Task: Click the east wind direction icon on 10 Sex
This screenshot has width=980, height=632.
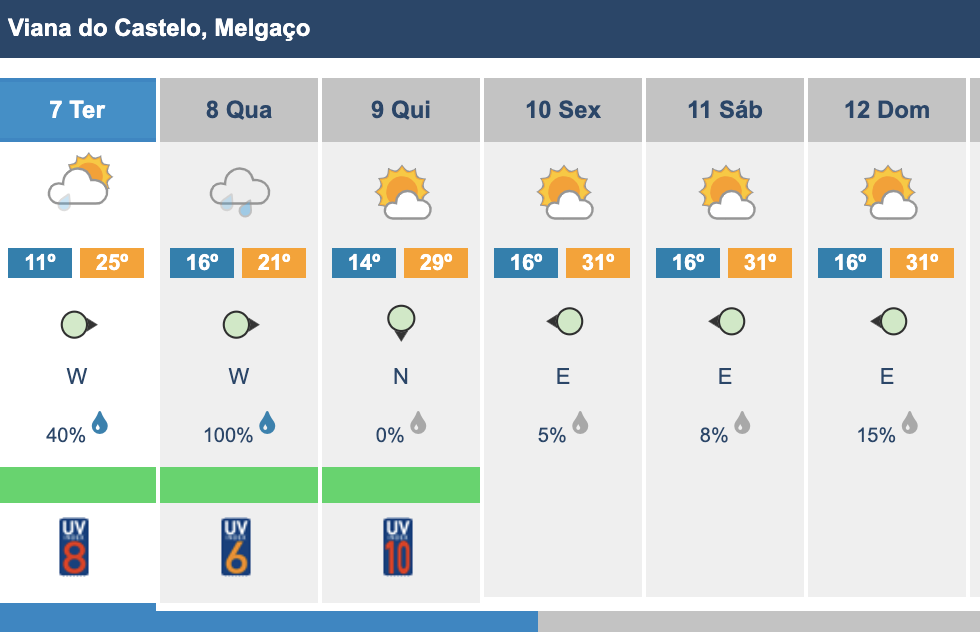Action: tap(565, 321)
